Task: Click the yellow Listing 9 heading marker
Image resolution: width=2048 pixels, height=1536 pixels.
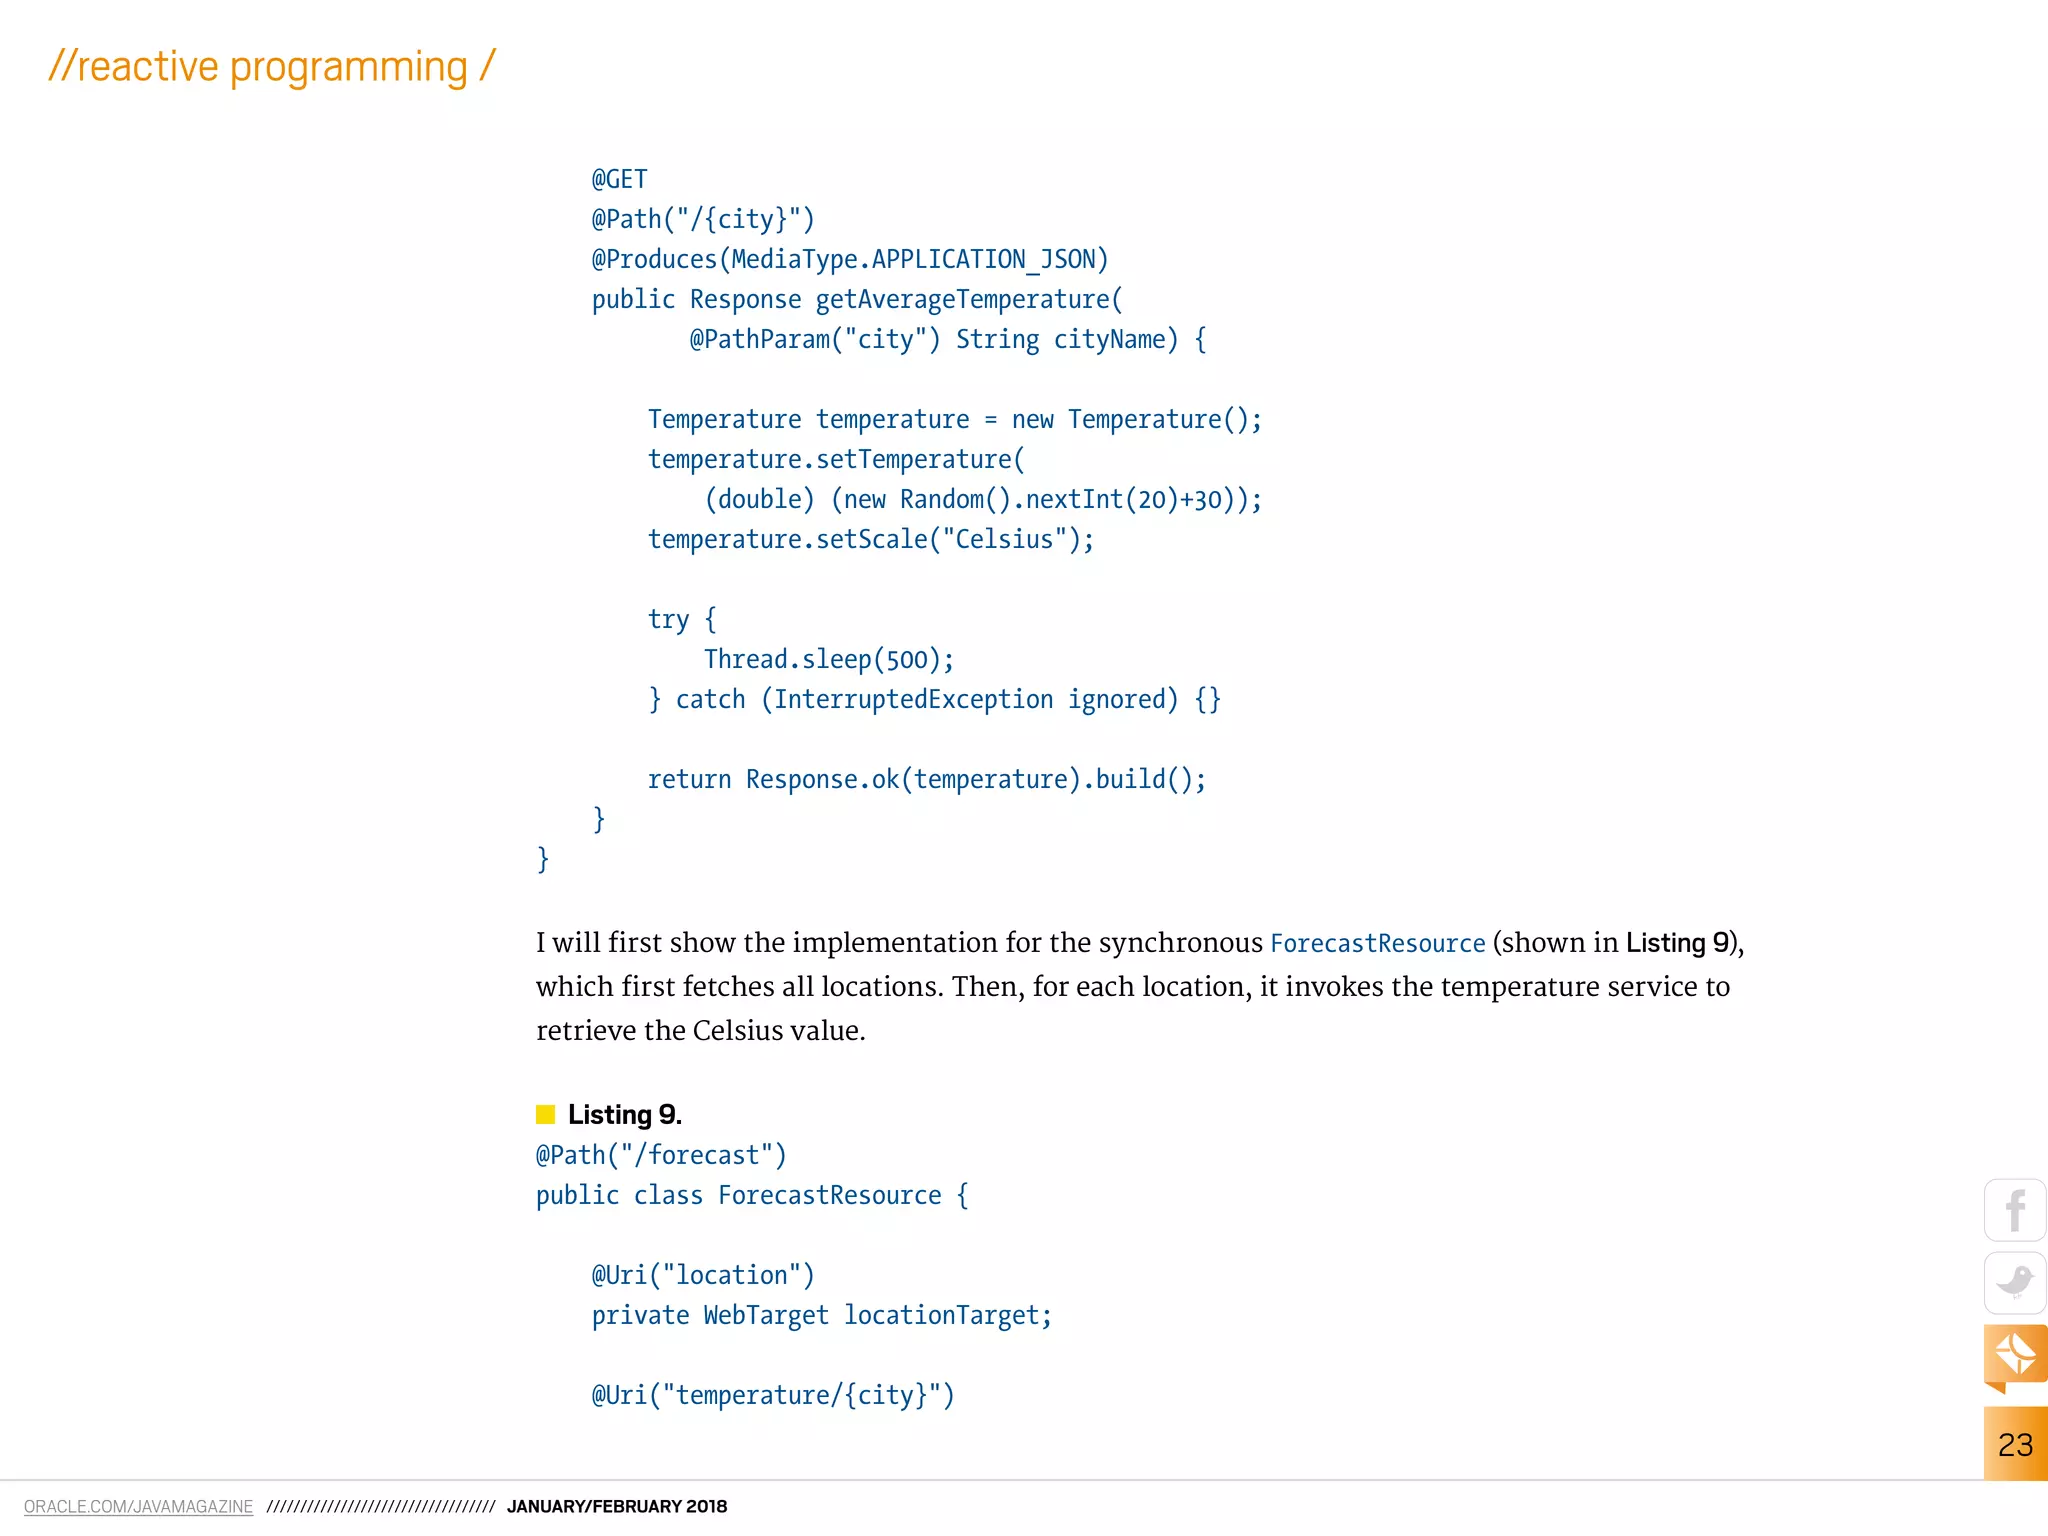Action: click(545, 1114)
